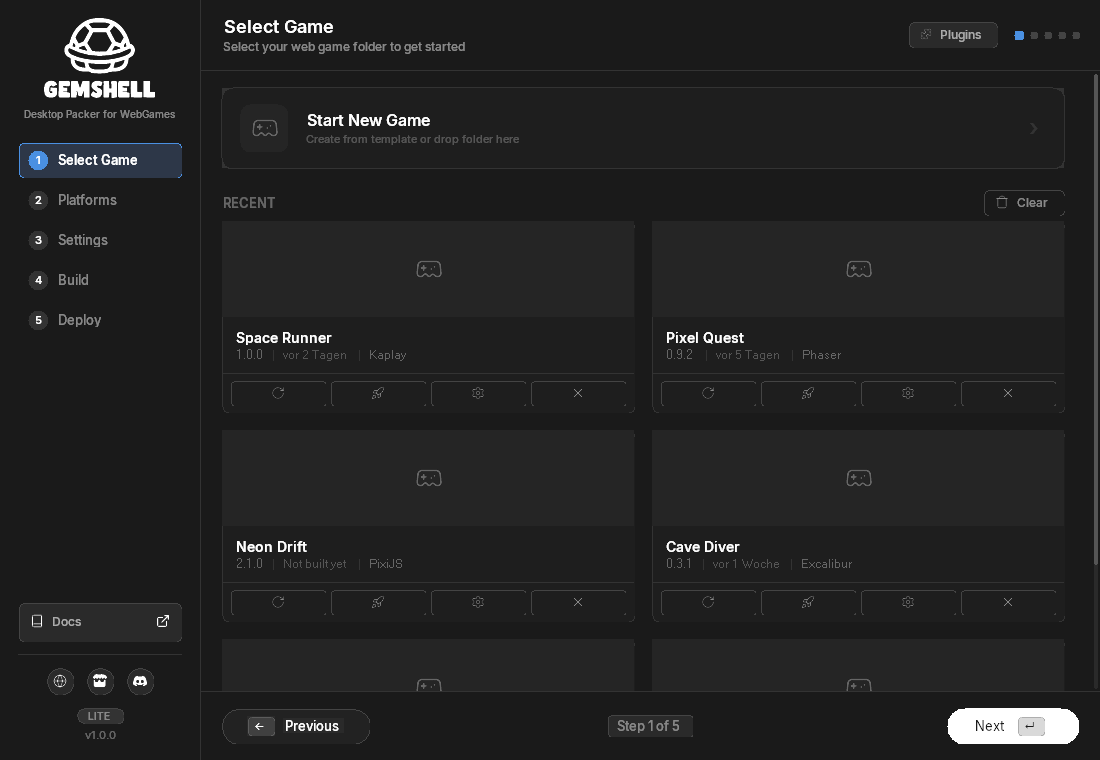Click the Pixel Quest title text
Screen dimensions: 1100x760
coord(705,338)
